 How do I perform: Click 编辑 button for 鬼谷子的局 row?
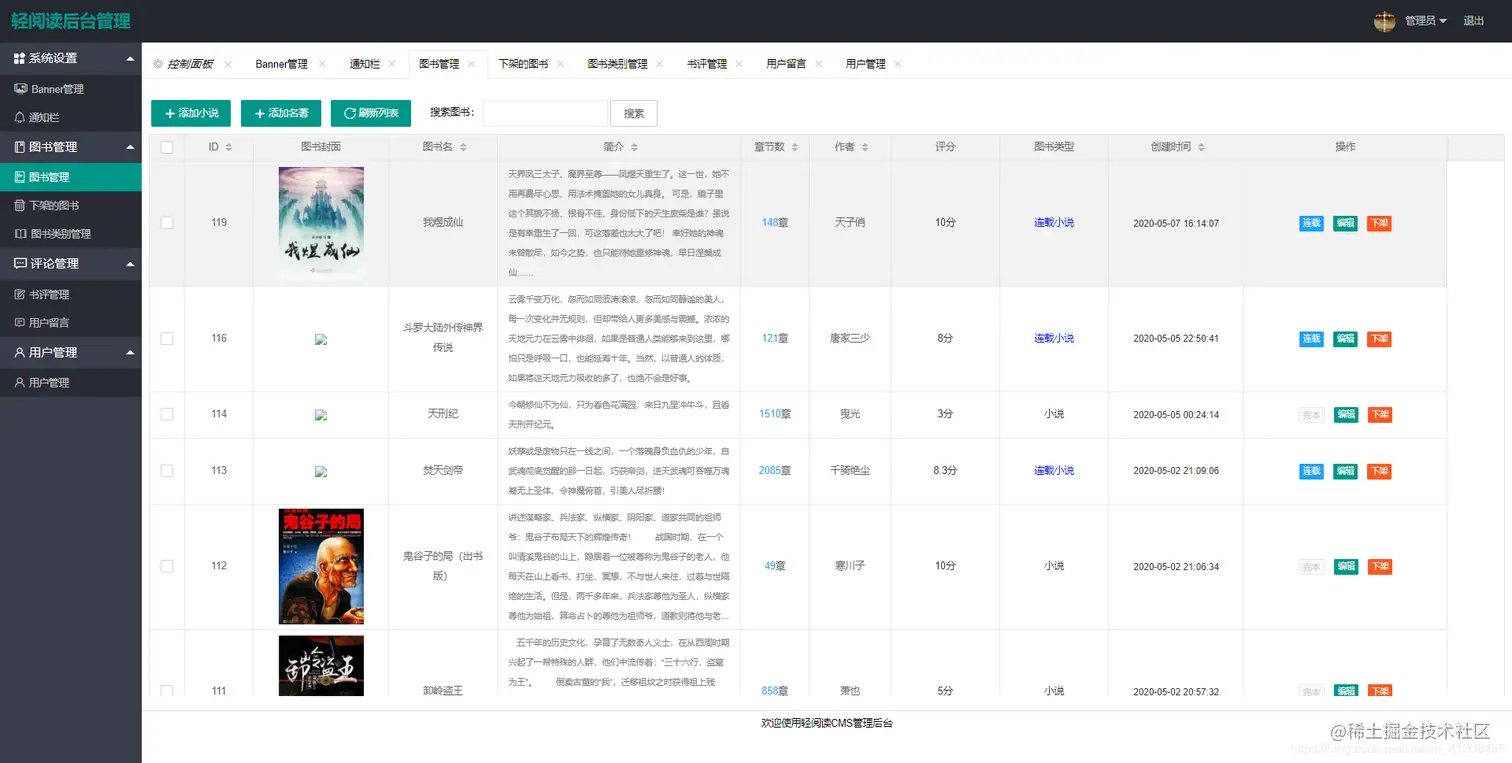point(1346,567)
